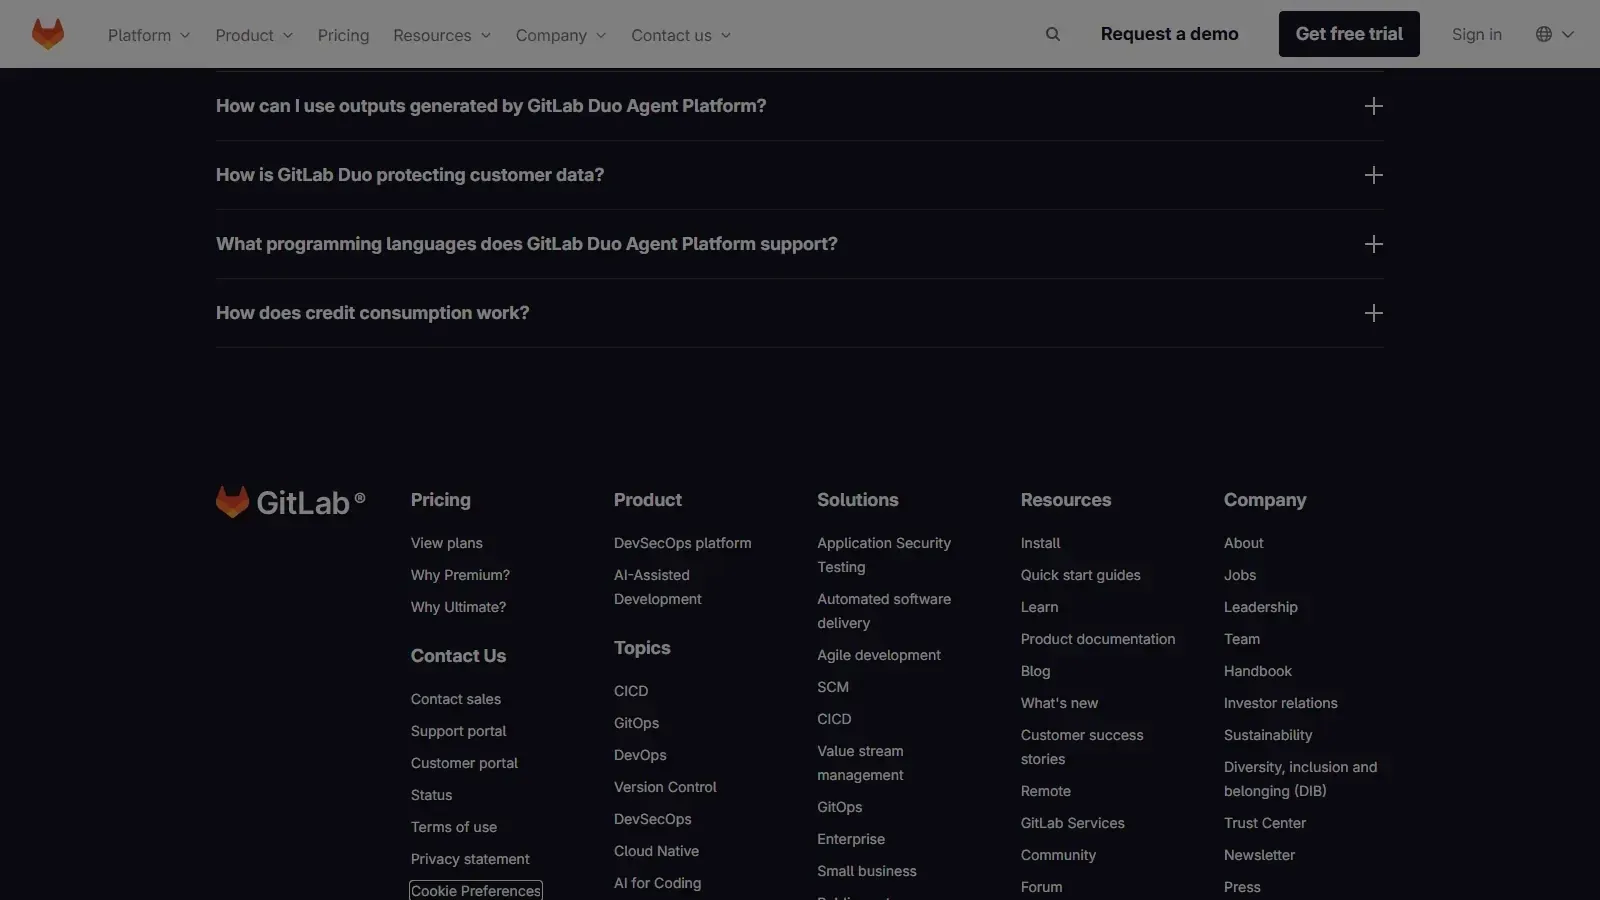Open What's new link

1059,703
